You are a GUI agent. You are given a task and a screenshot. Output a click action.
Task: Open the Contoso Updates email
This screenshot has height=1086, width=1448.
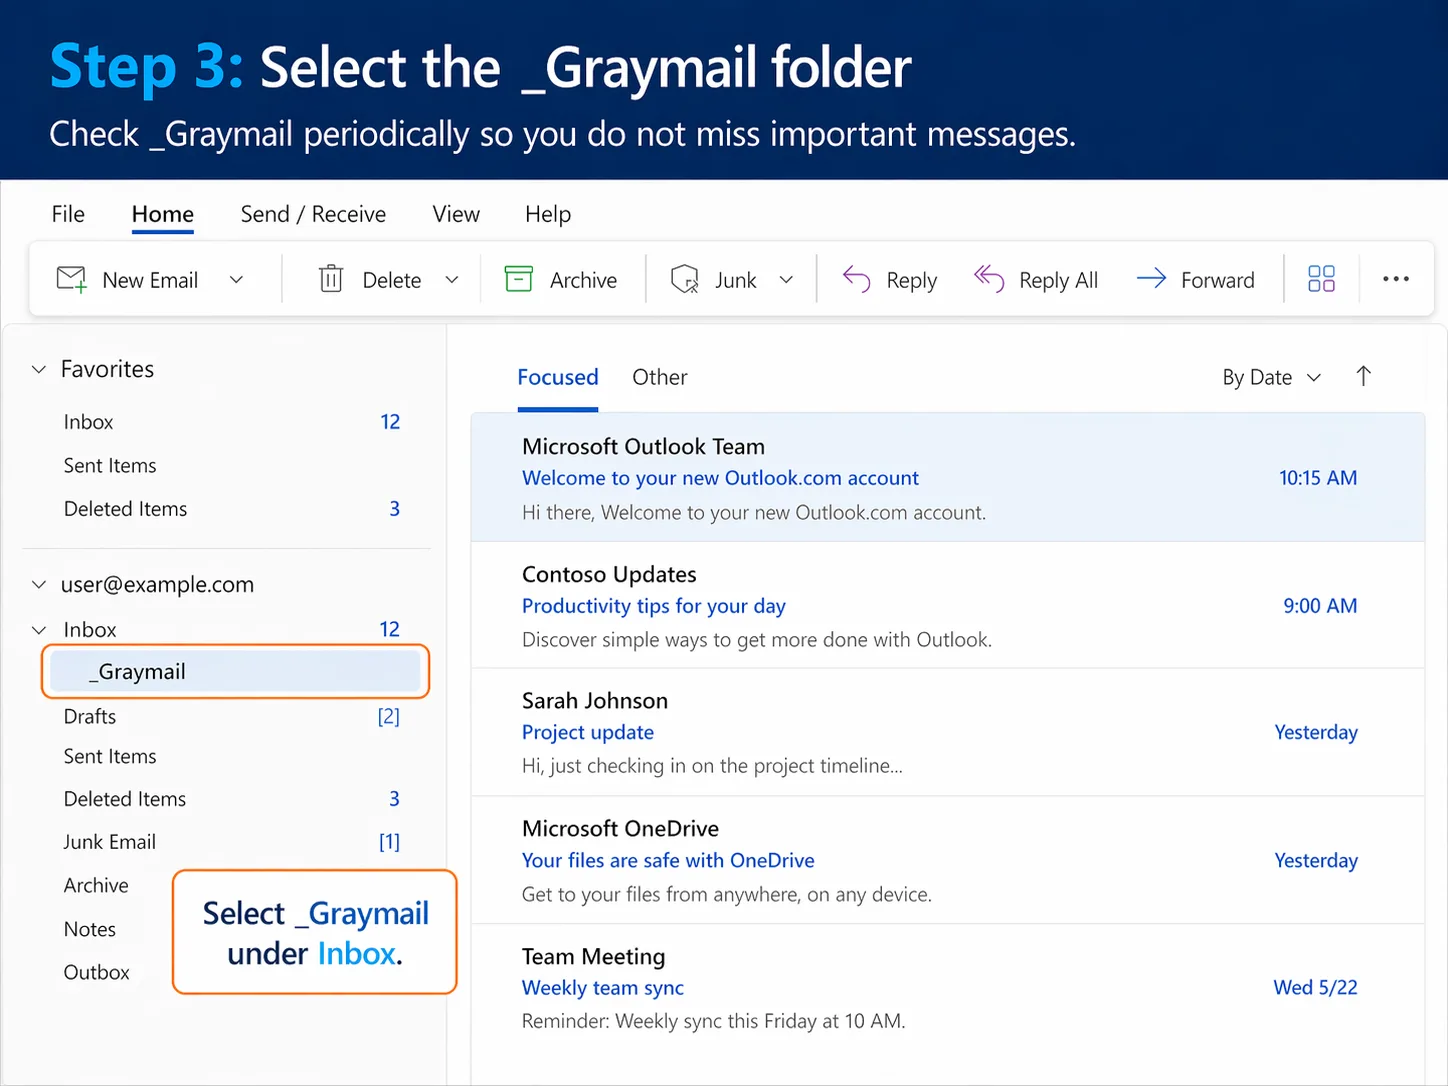pyautogui.click(x=947, y=606)
